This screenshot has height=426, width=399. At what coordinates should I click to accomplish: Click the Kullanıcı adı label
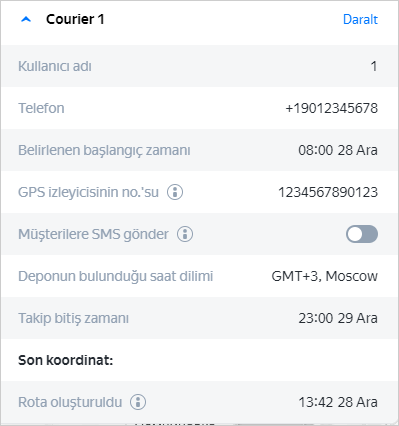(x=55, y=66)
